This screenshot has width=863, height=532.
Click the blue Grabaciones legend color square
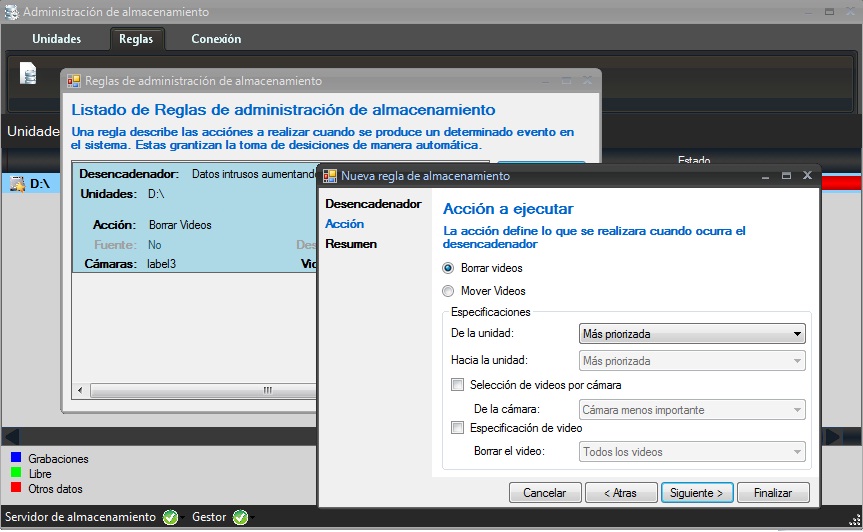pos(16,459)
